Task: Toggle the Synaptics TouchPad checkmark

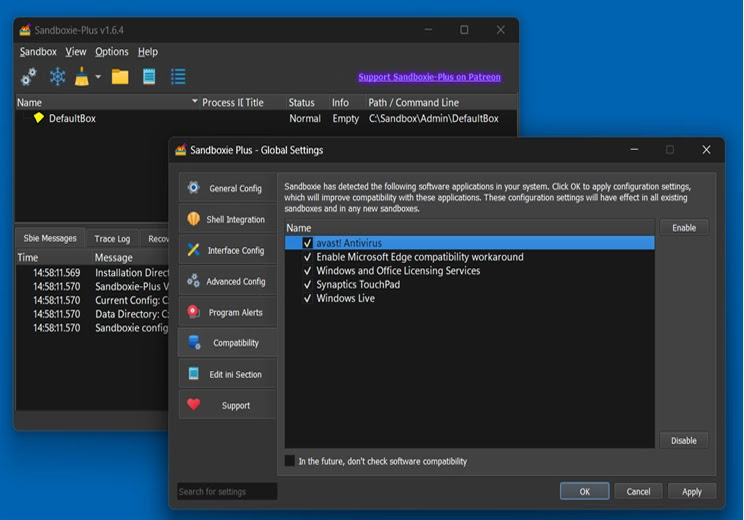Action: 307,284
